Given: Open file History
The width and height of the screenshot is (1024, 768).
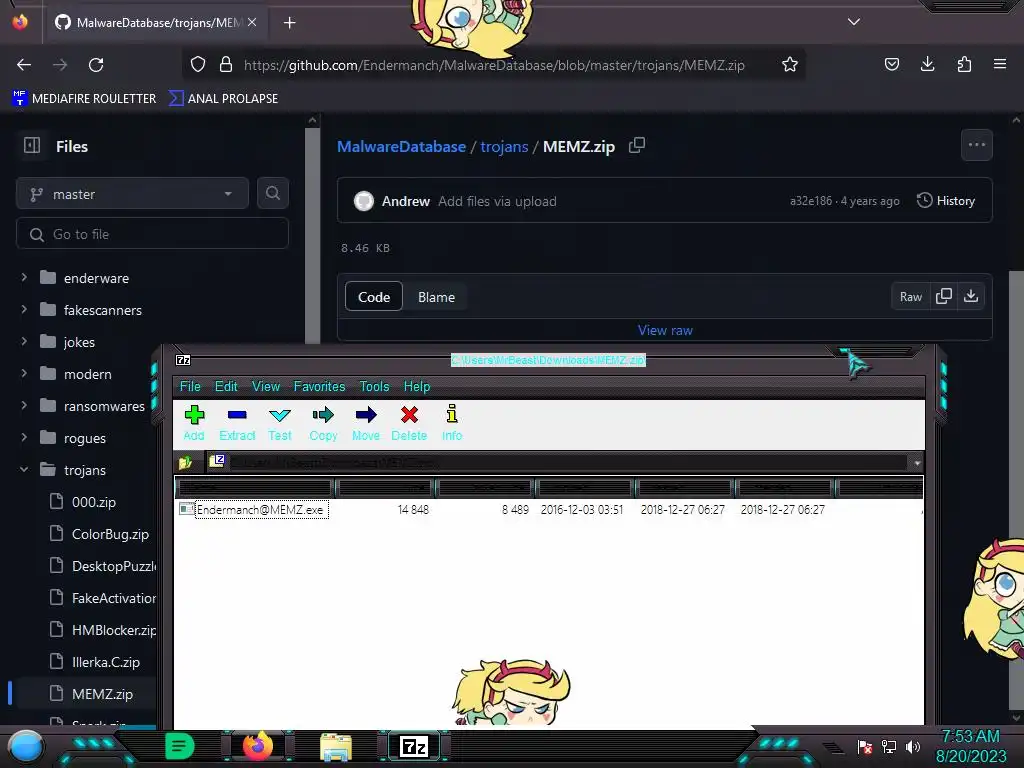Looking at the screenshot, I should pyautogui.click(x=946, y=200).
